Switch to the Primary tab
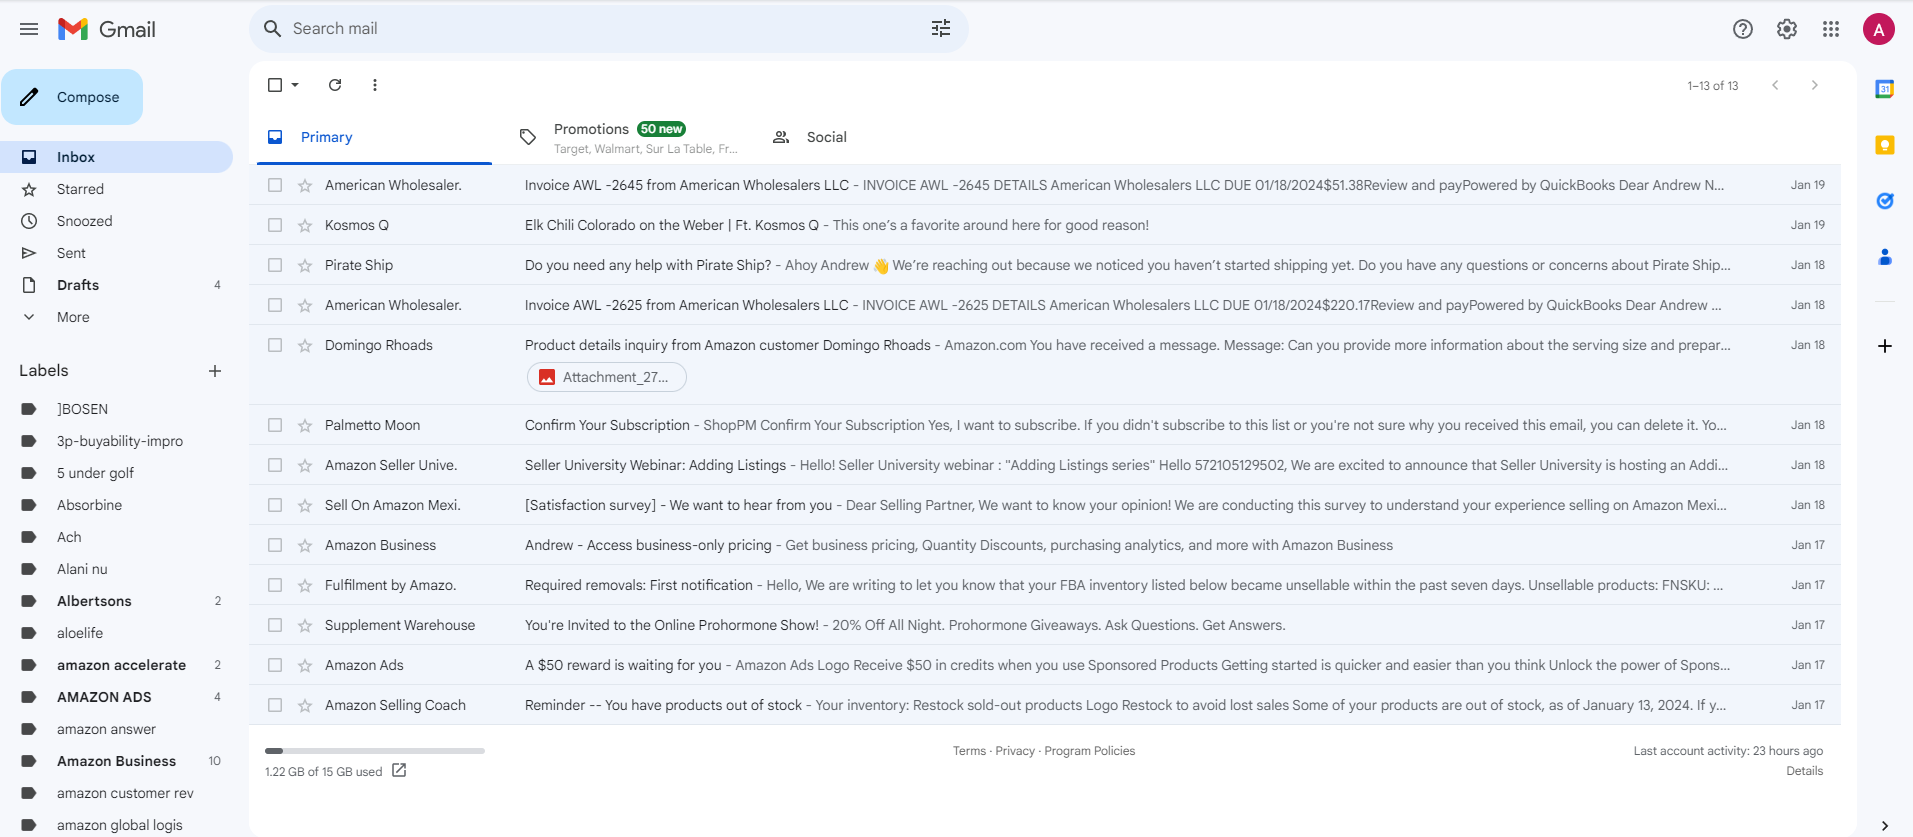Image resolution: width=1913 pixels, height=837 pixels. 374,137
